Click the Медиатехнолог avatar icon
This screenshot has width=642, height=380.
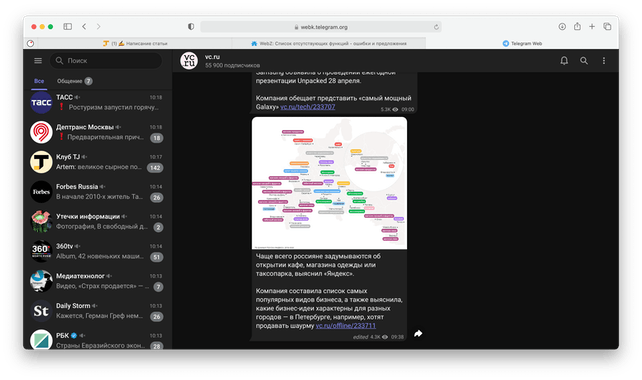coord(41,281)
